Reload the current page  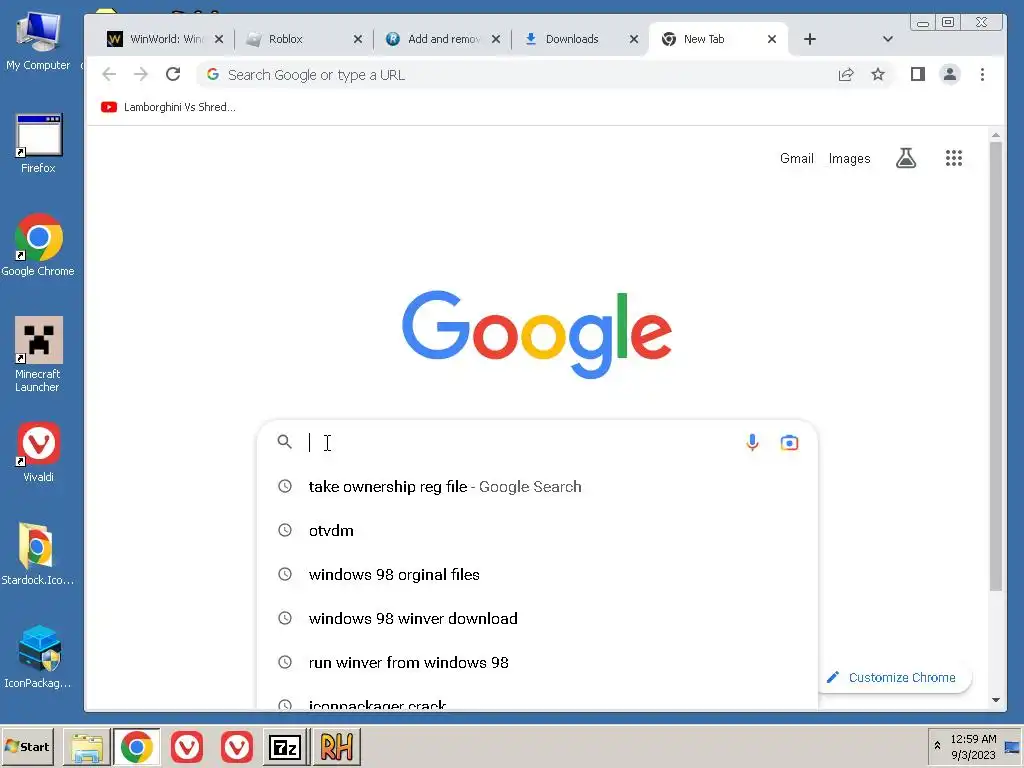pyautogui.click(x=173, y=74)
